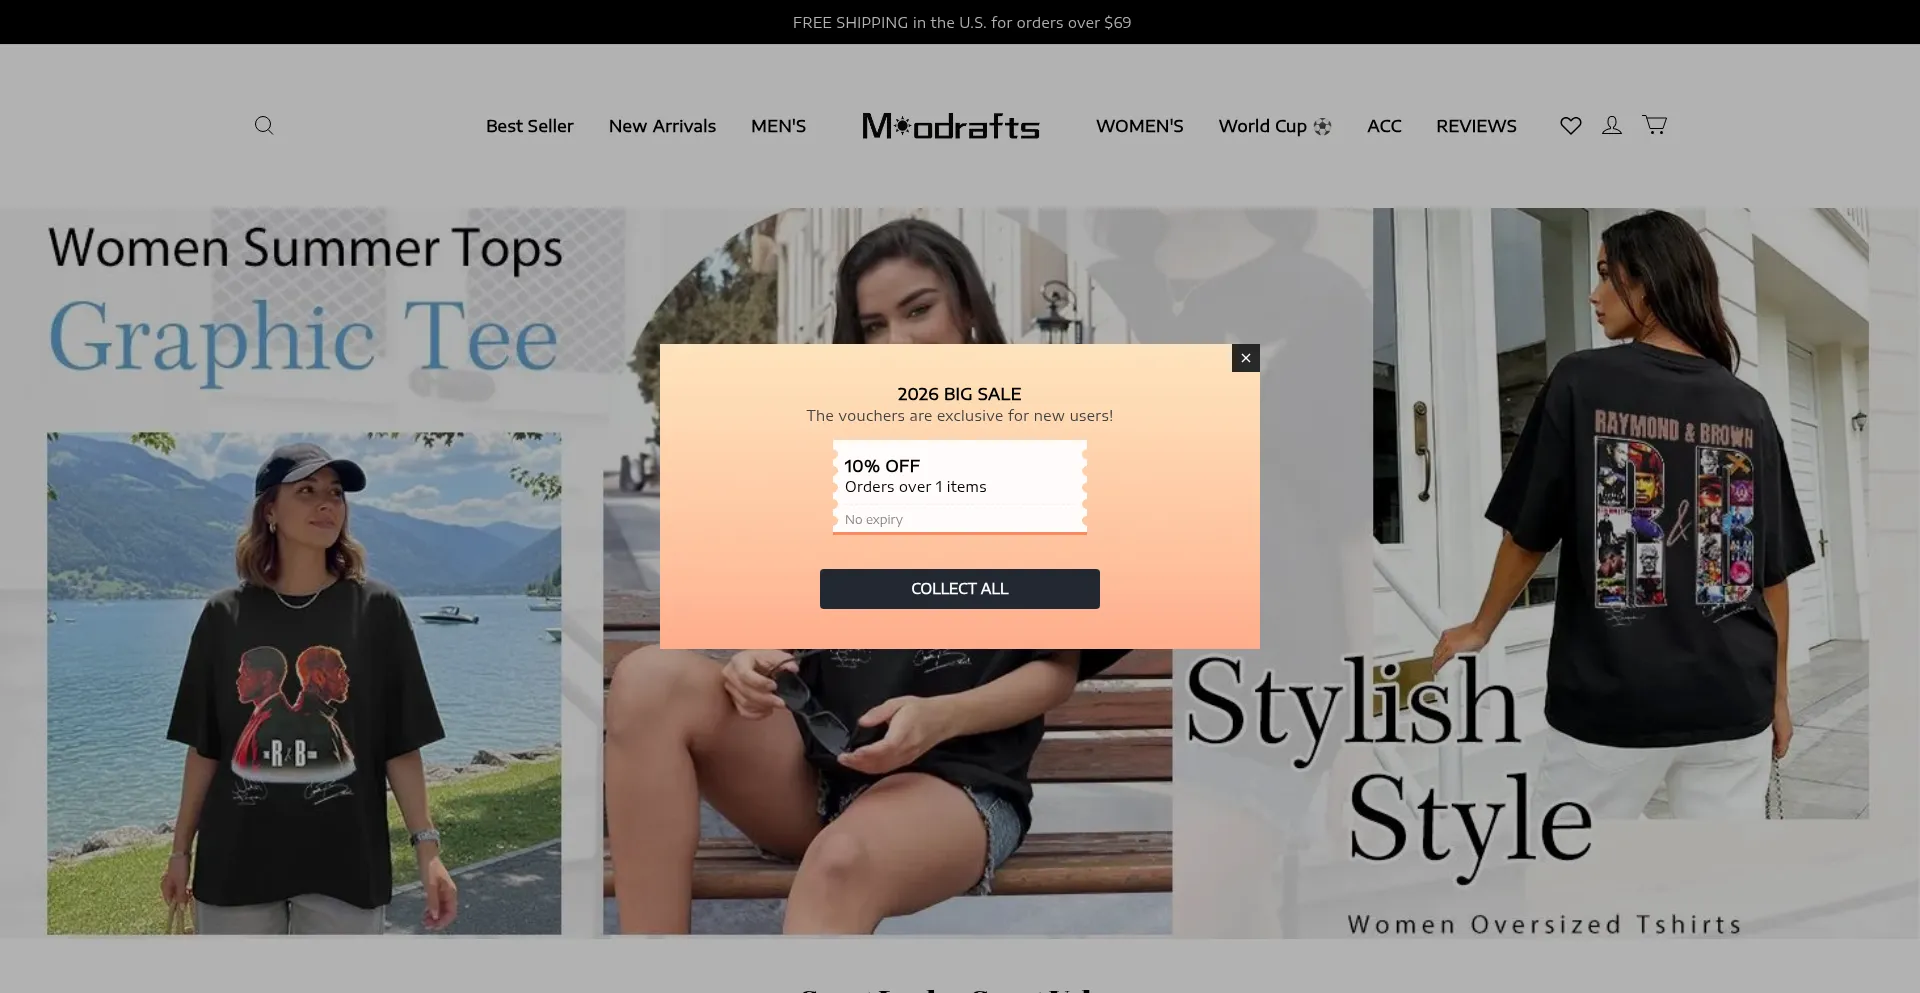Screen dimensions: 1920x993
Task: Open the REVIEWS page
Action: pos(1476,126)
